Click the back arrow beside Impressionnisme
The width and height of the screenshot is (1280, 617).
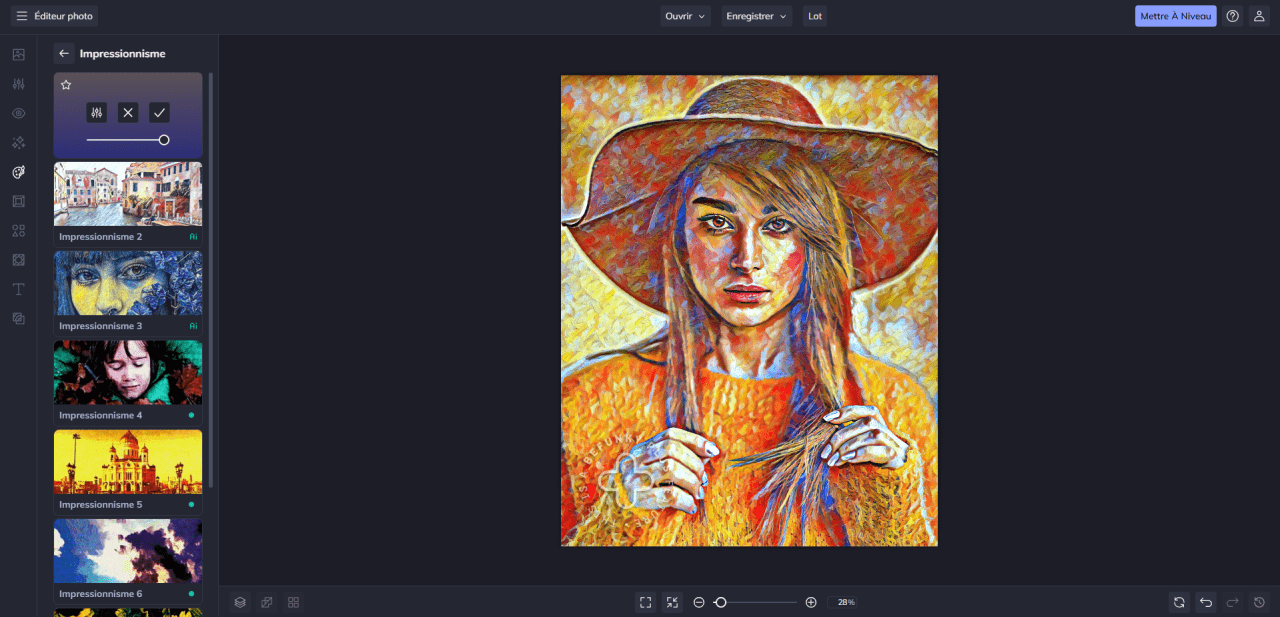click(x=64, y=54)
